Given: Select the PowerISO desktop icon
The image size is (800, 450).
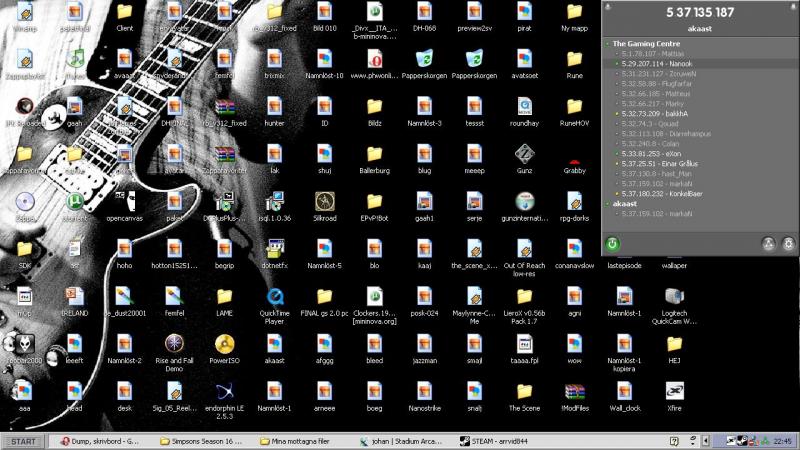Looking at the screenshot, I should pos(223,345).
